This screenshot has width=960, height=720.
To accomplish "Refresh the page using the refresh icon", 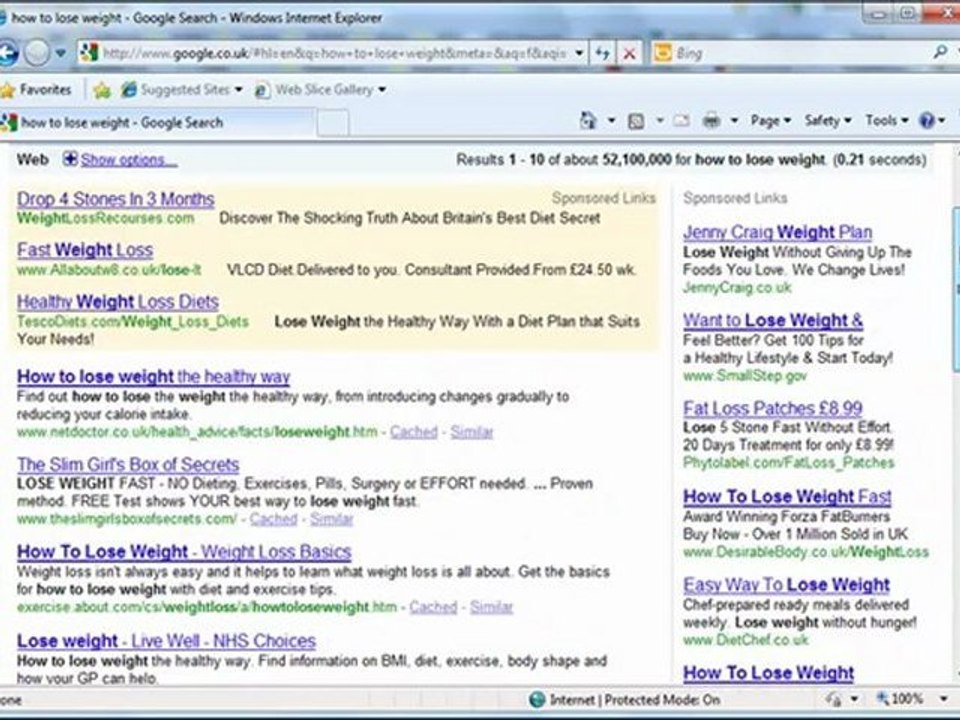I will point(602,53).
